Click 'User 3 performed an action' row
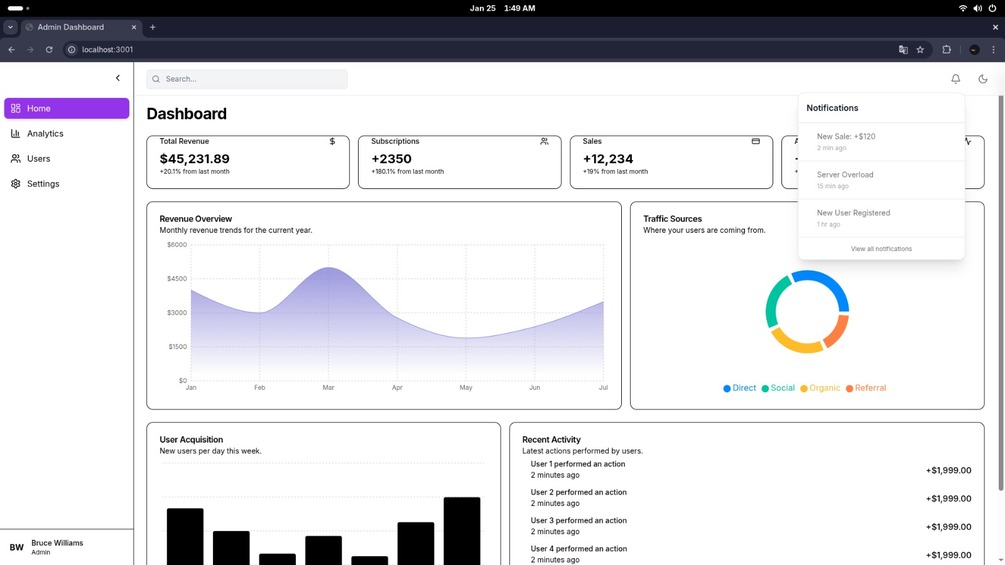1005x565 pixels. 747,526
